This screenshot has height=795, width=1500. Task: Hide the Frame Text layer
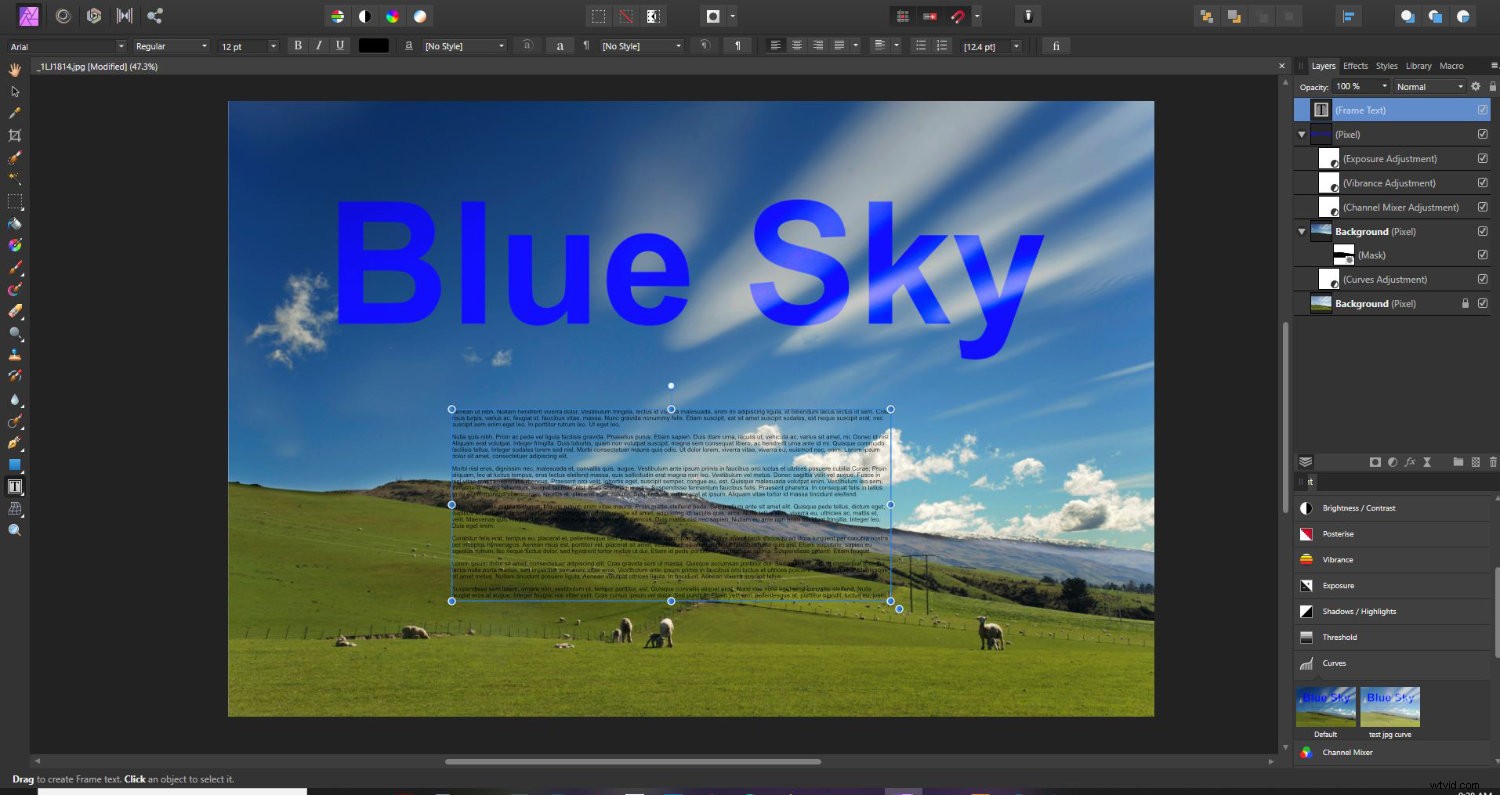tap(1481, 110)
